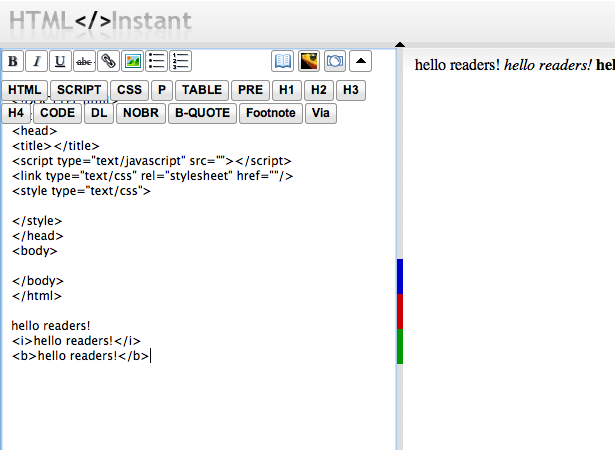Insert image with picture icon

pyautogui.click(x=132, y=61)
